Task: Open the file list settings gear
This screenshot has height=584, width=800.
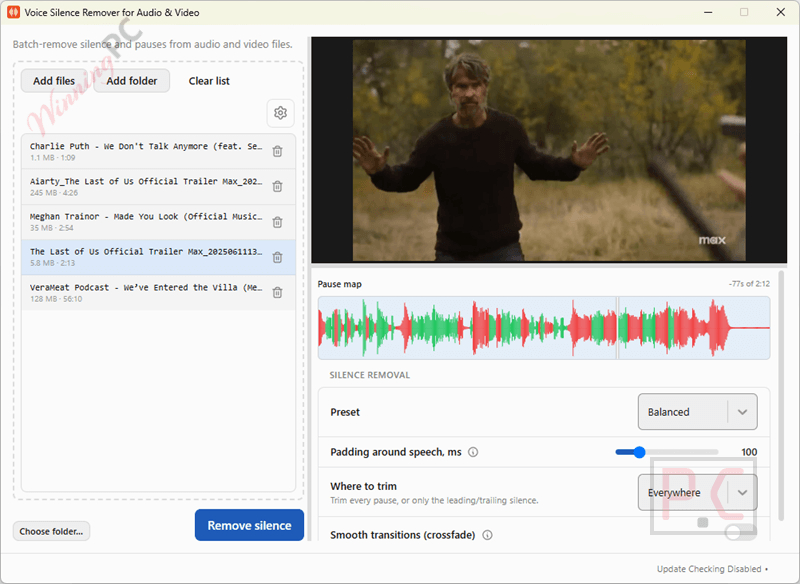Action: [x=280, y=113]
